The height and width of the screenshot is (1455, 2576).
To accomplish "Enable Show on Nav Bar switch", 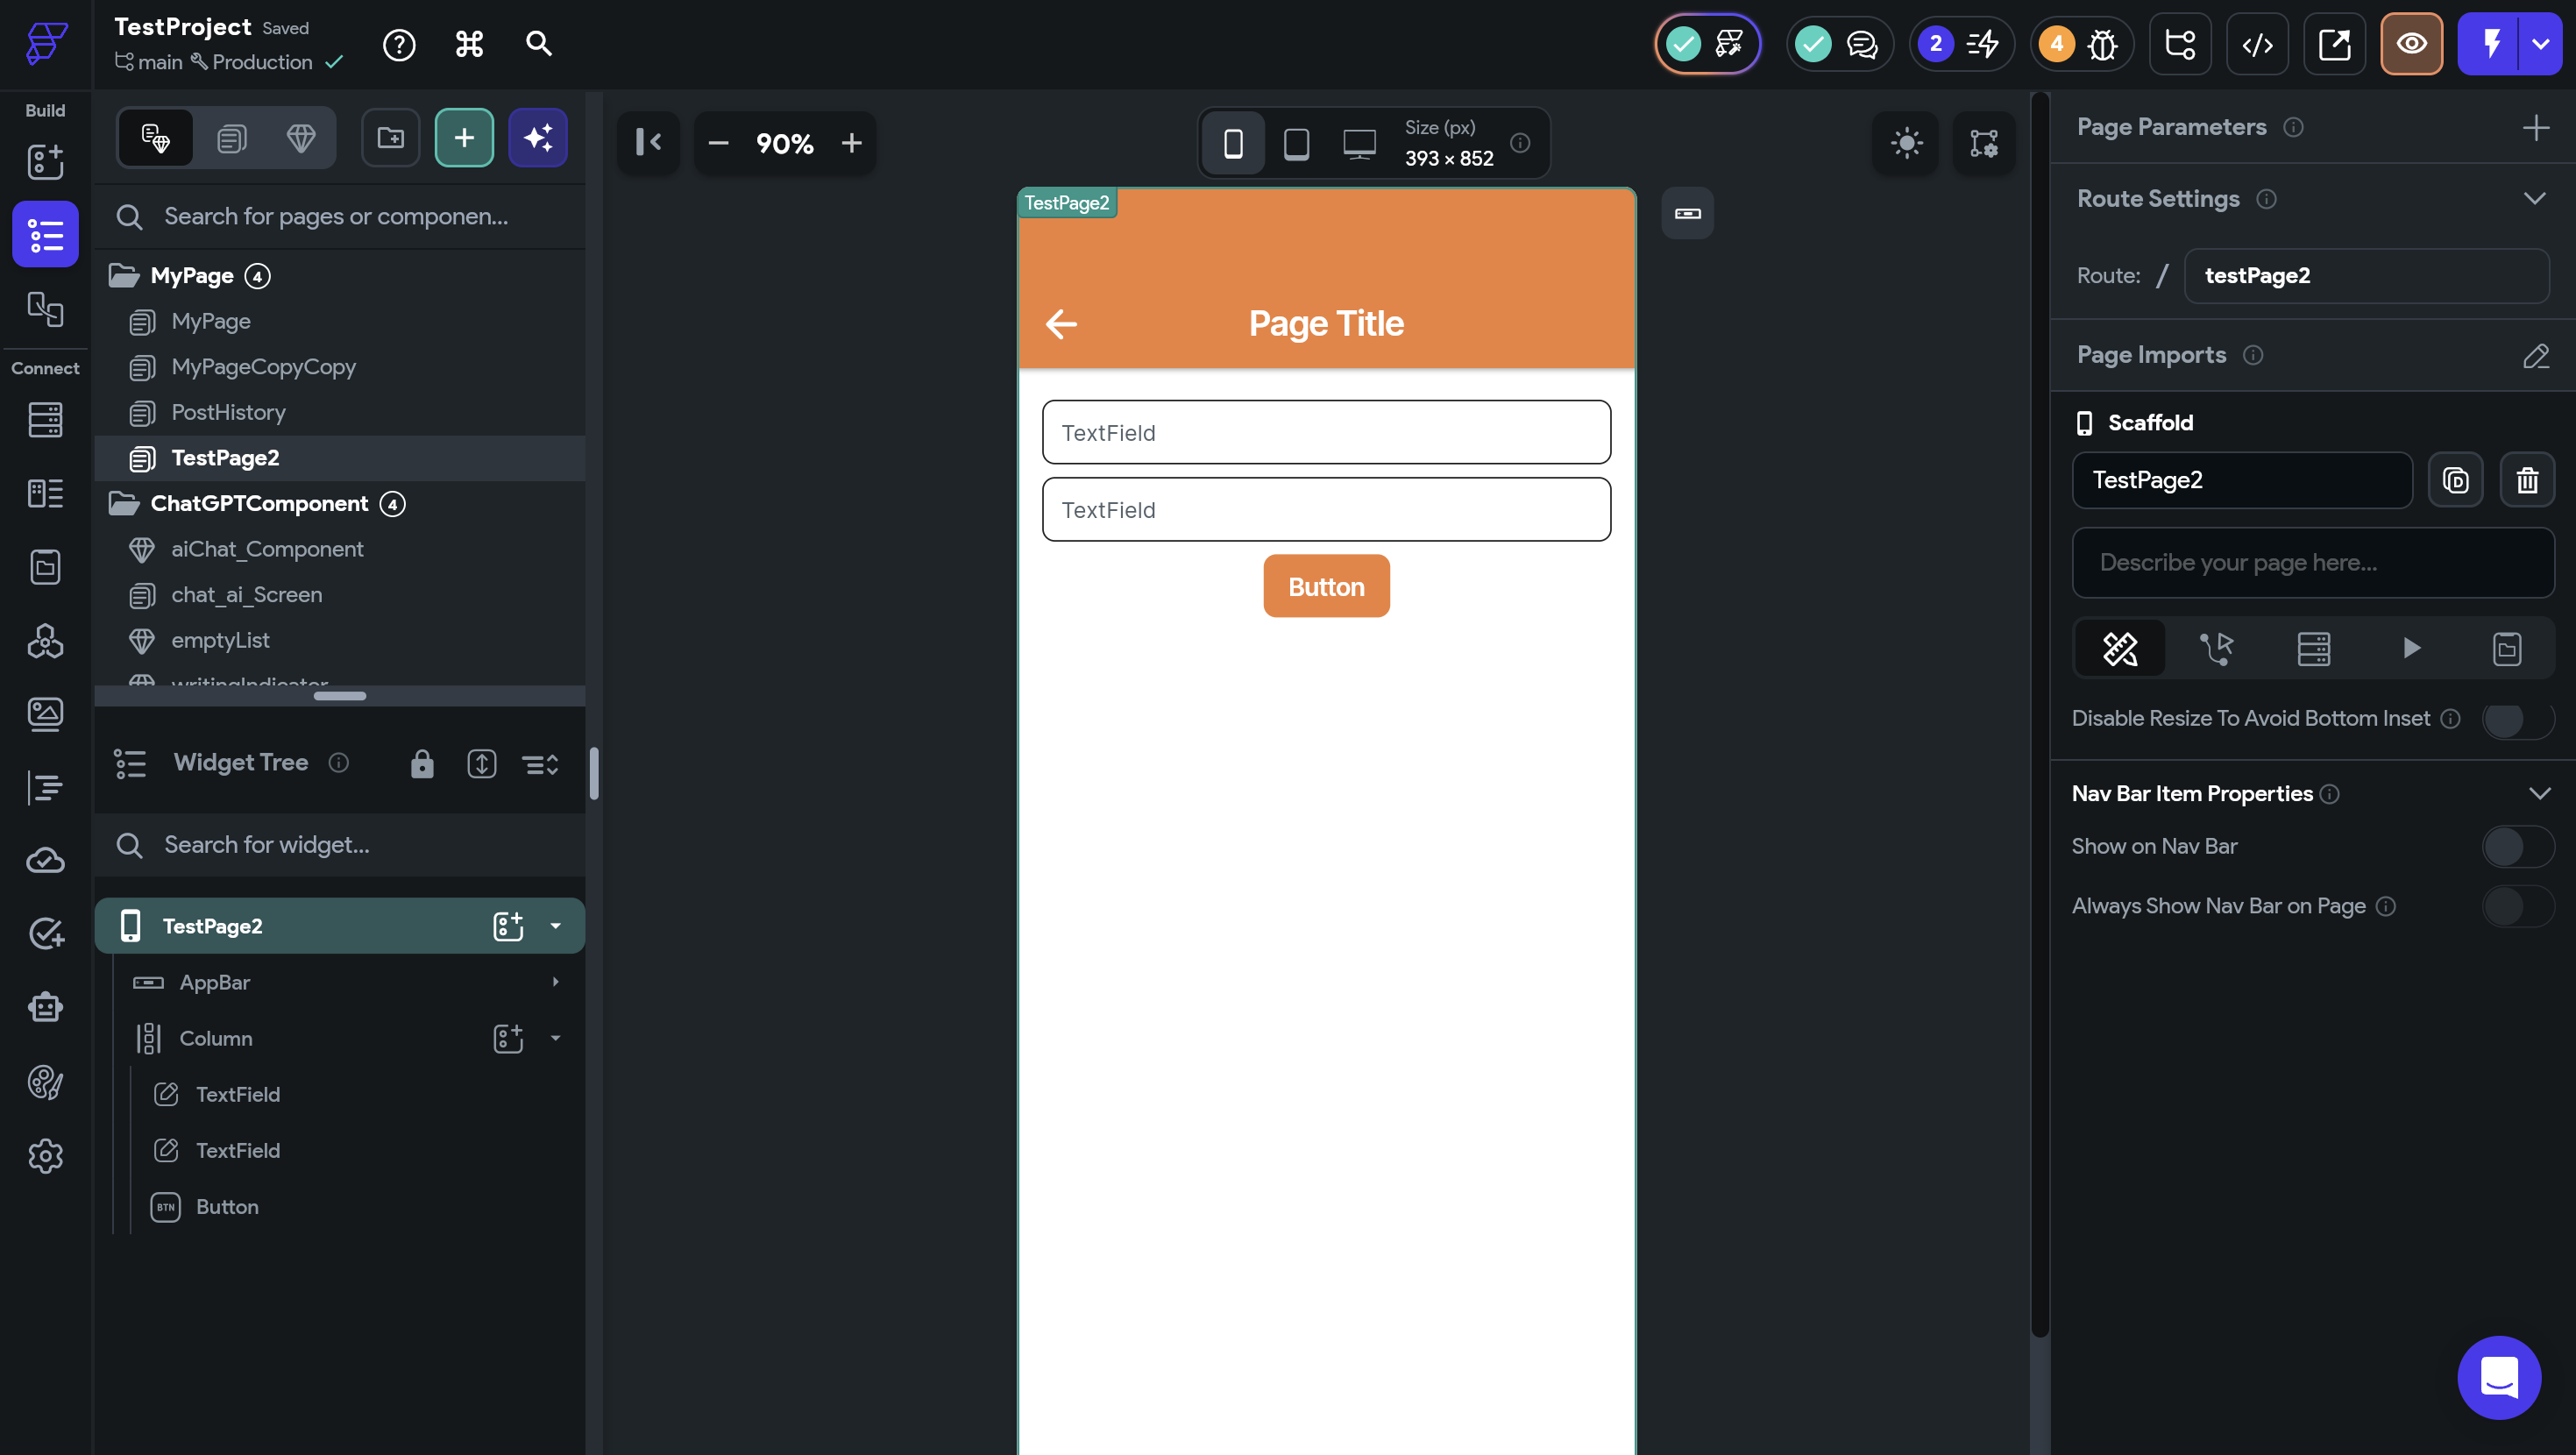I will coord(2517,847).
